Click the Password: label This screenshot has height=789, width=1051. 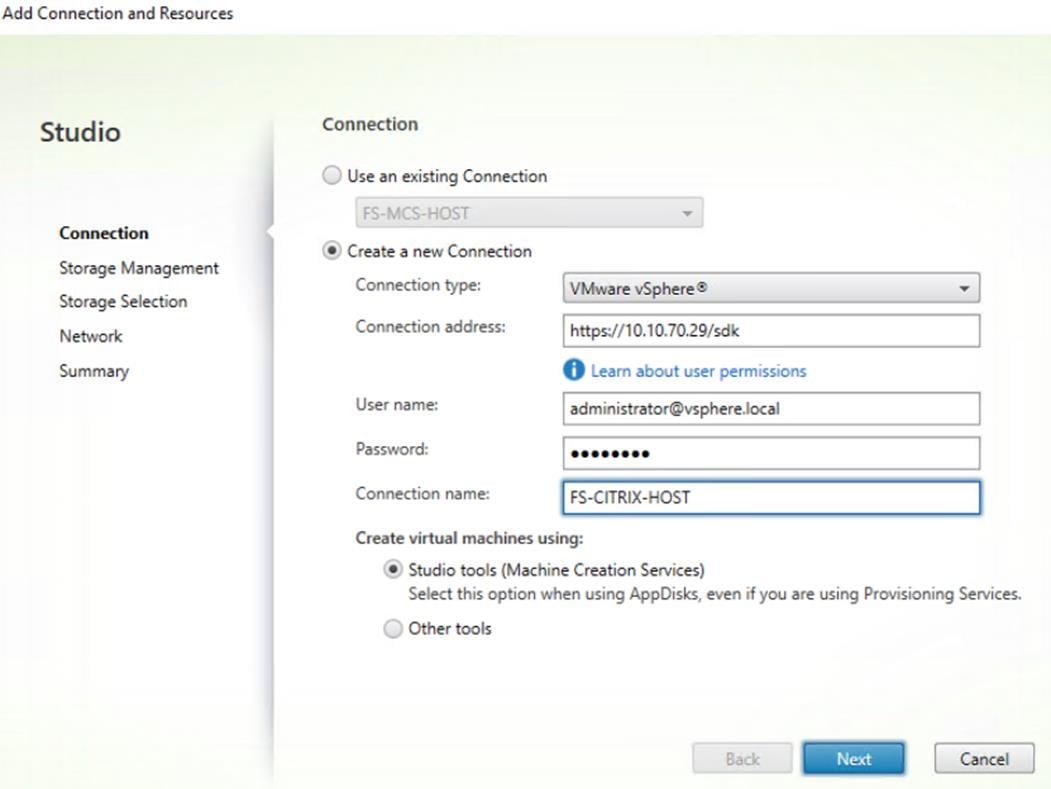tap(392, 448)
